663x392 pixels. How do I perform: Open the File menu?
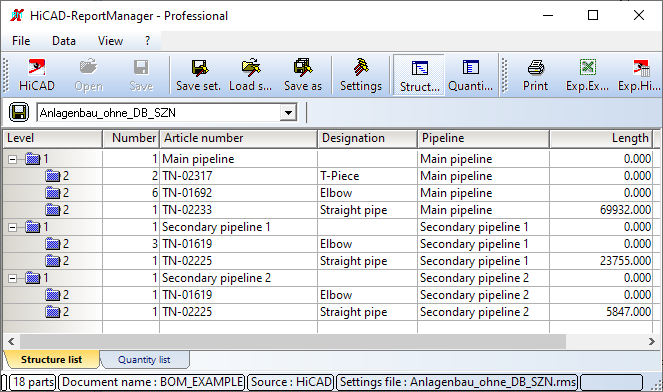pos(21,41)
